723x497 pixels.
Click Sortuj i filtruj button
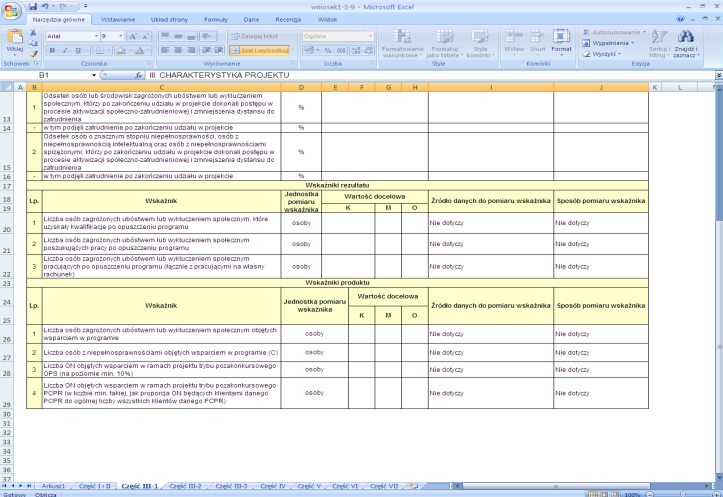click(x=659, y=43)
